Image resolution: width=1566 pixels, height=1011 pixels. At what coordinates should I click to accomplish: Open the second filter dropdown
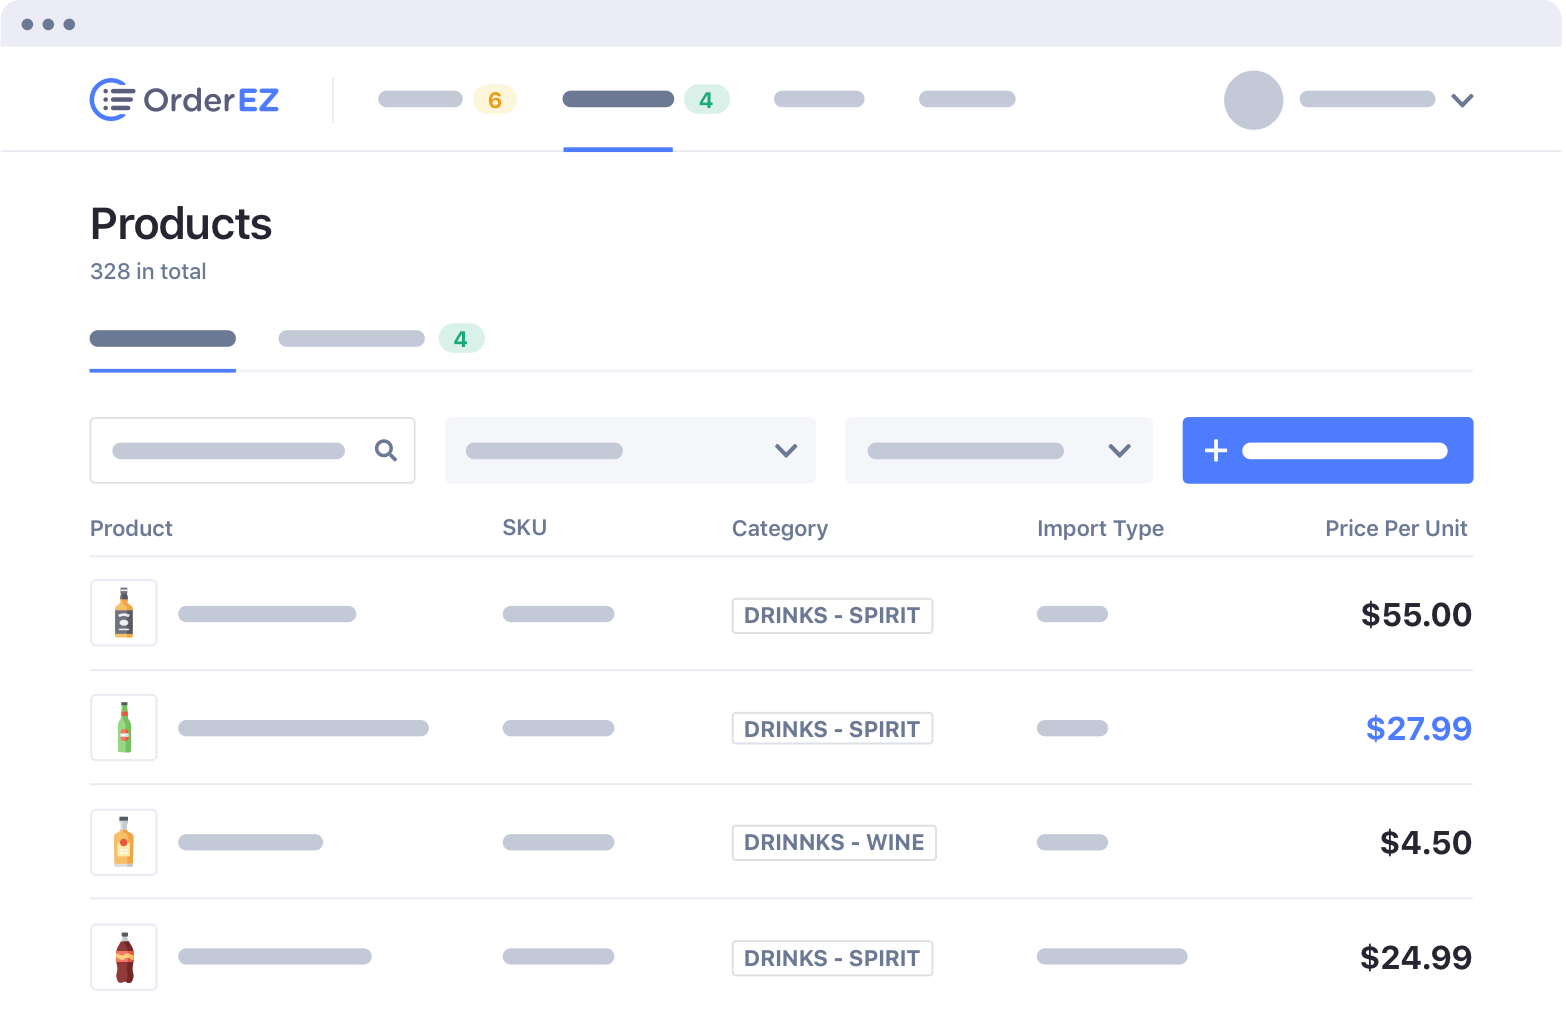click(x=998, y=450)
